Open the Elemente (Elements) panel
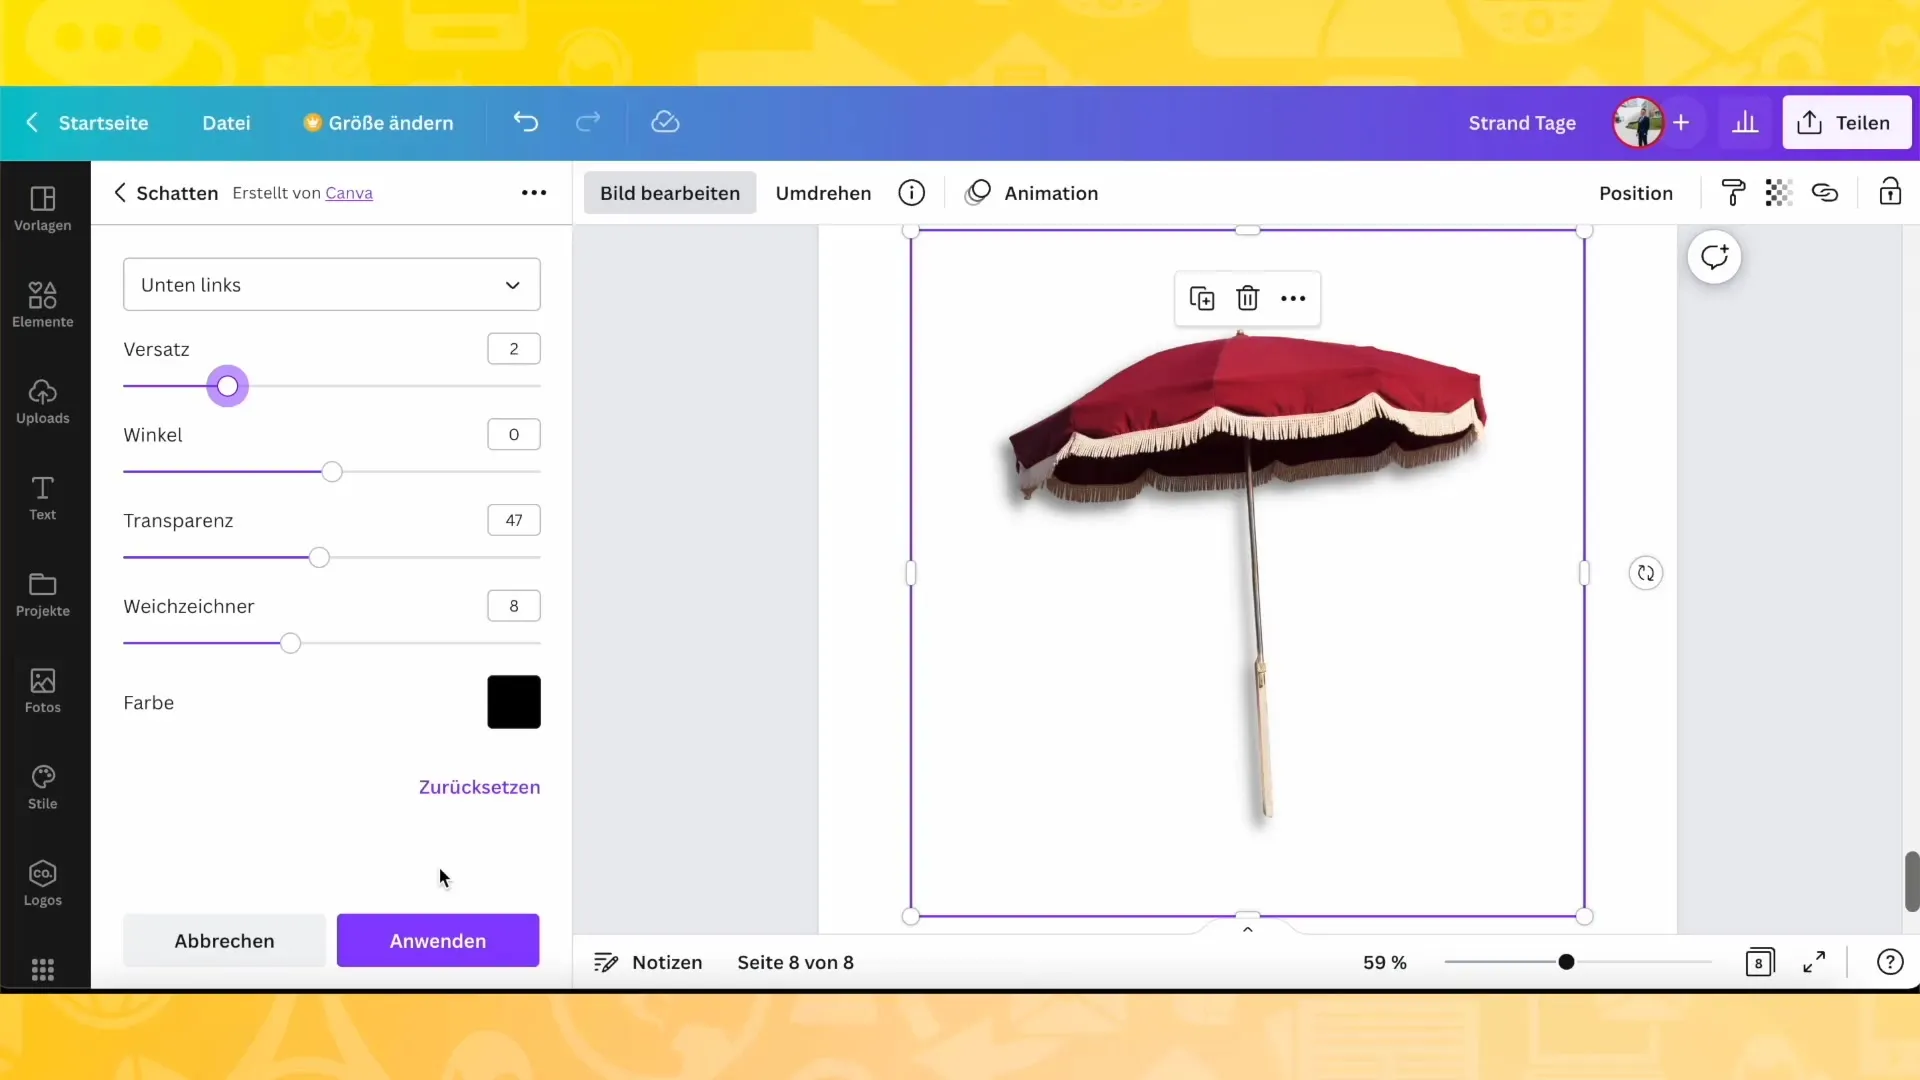Image resolution: width=1920 pixels, height=1080 pixels. 42,305
